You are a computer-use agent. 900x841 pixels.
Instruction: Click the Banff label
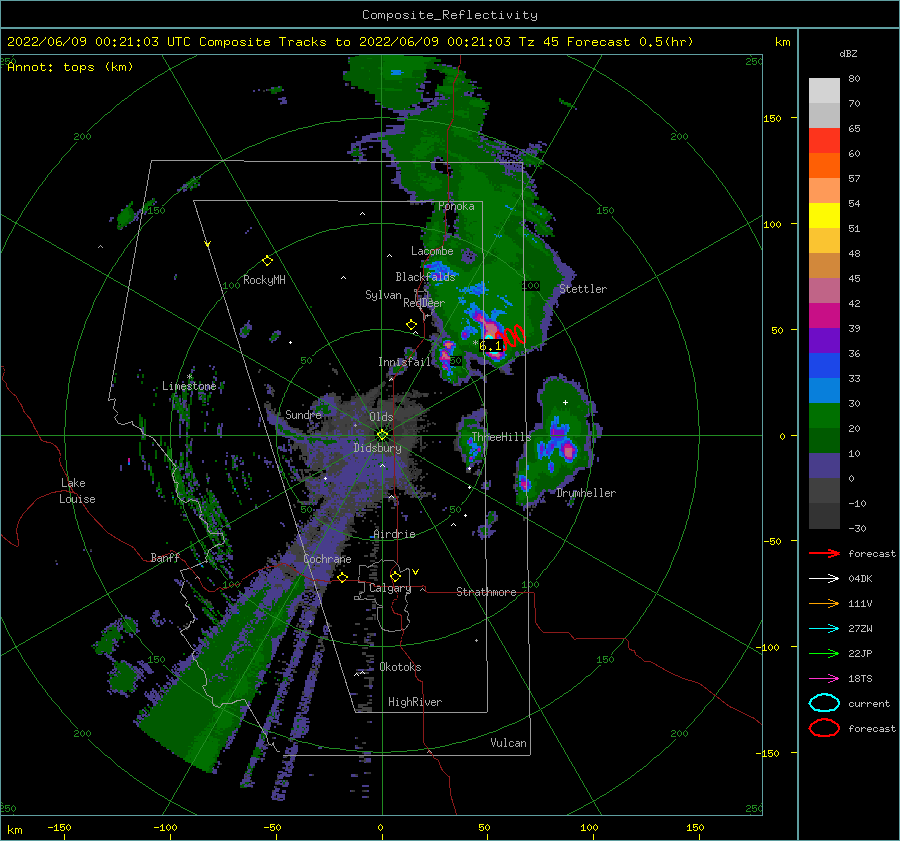coord(165,557)
